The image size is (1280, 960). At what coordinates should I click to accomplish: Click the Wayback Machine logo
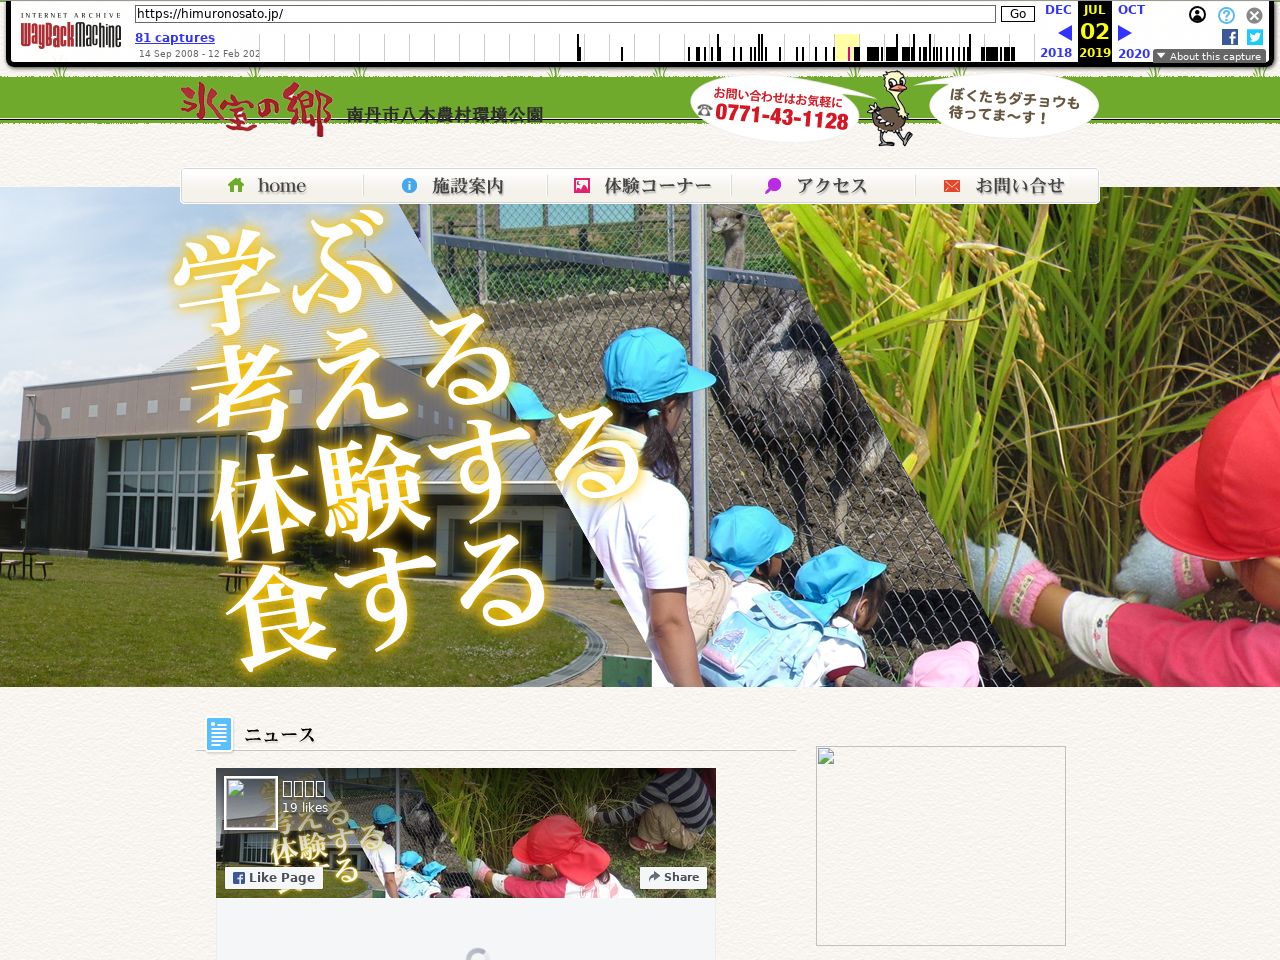[70, 31]
